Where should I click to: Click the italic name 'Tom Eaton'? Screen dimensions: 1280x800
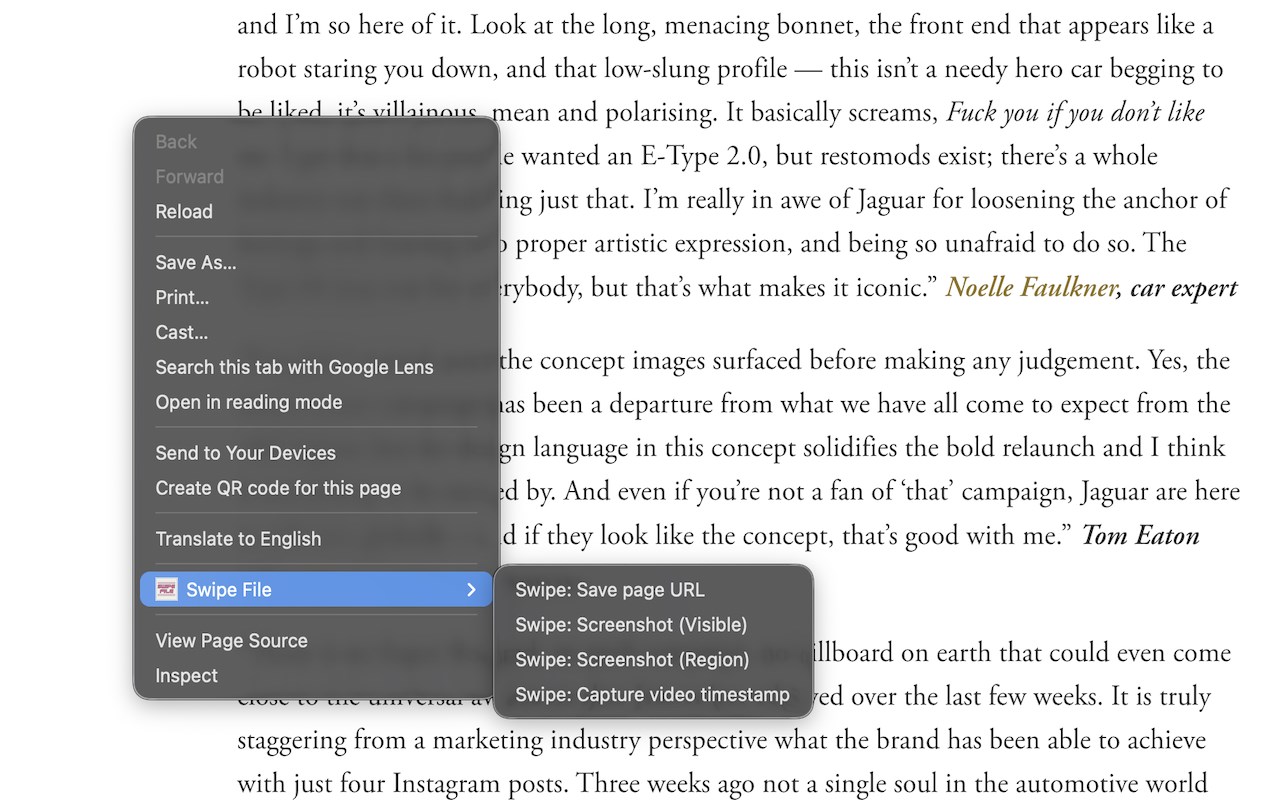click(x=1140, y=536)
